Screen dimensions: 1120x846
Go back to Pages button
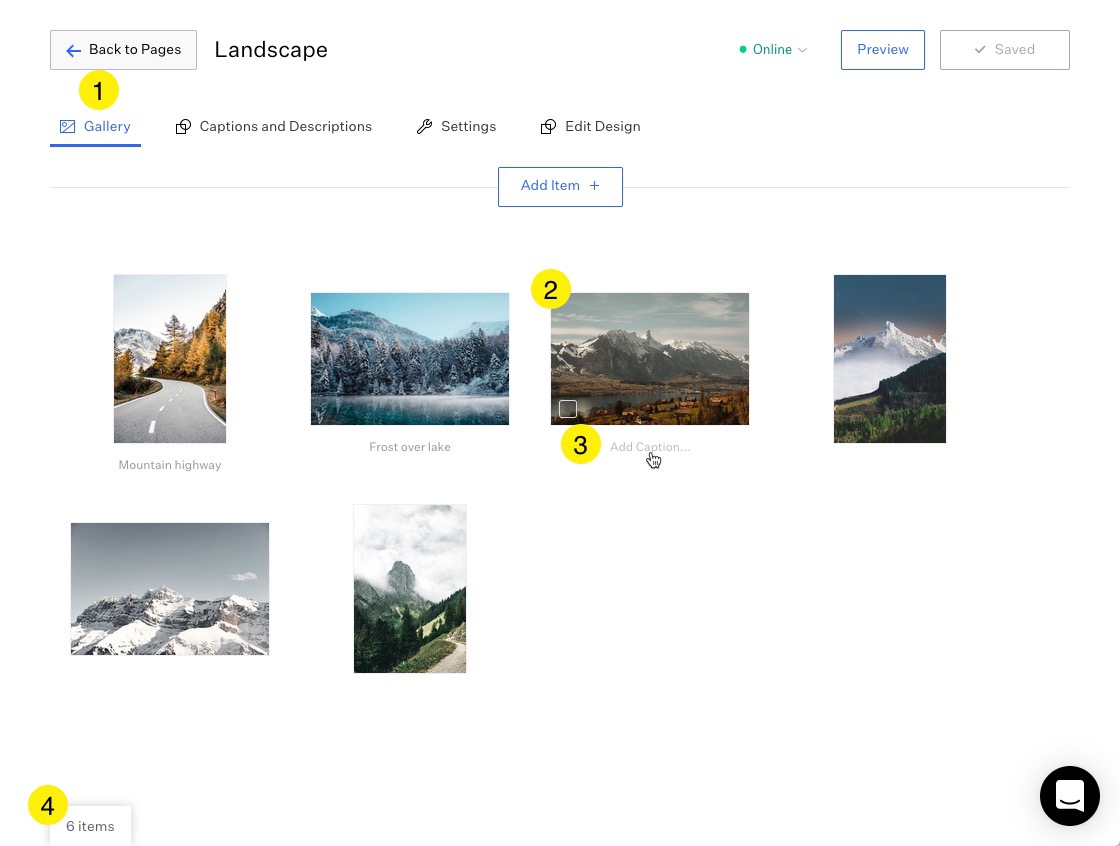tap(124, 50)
